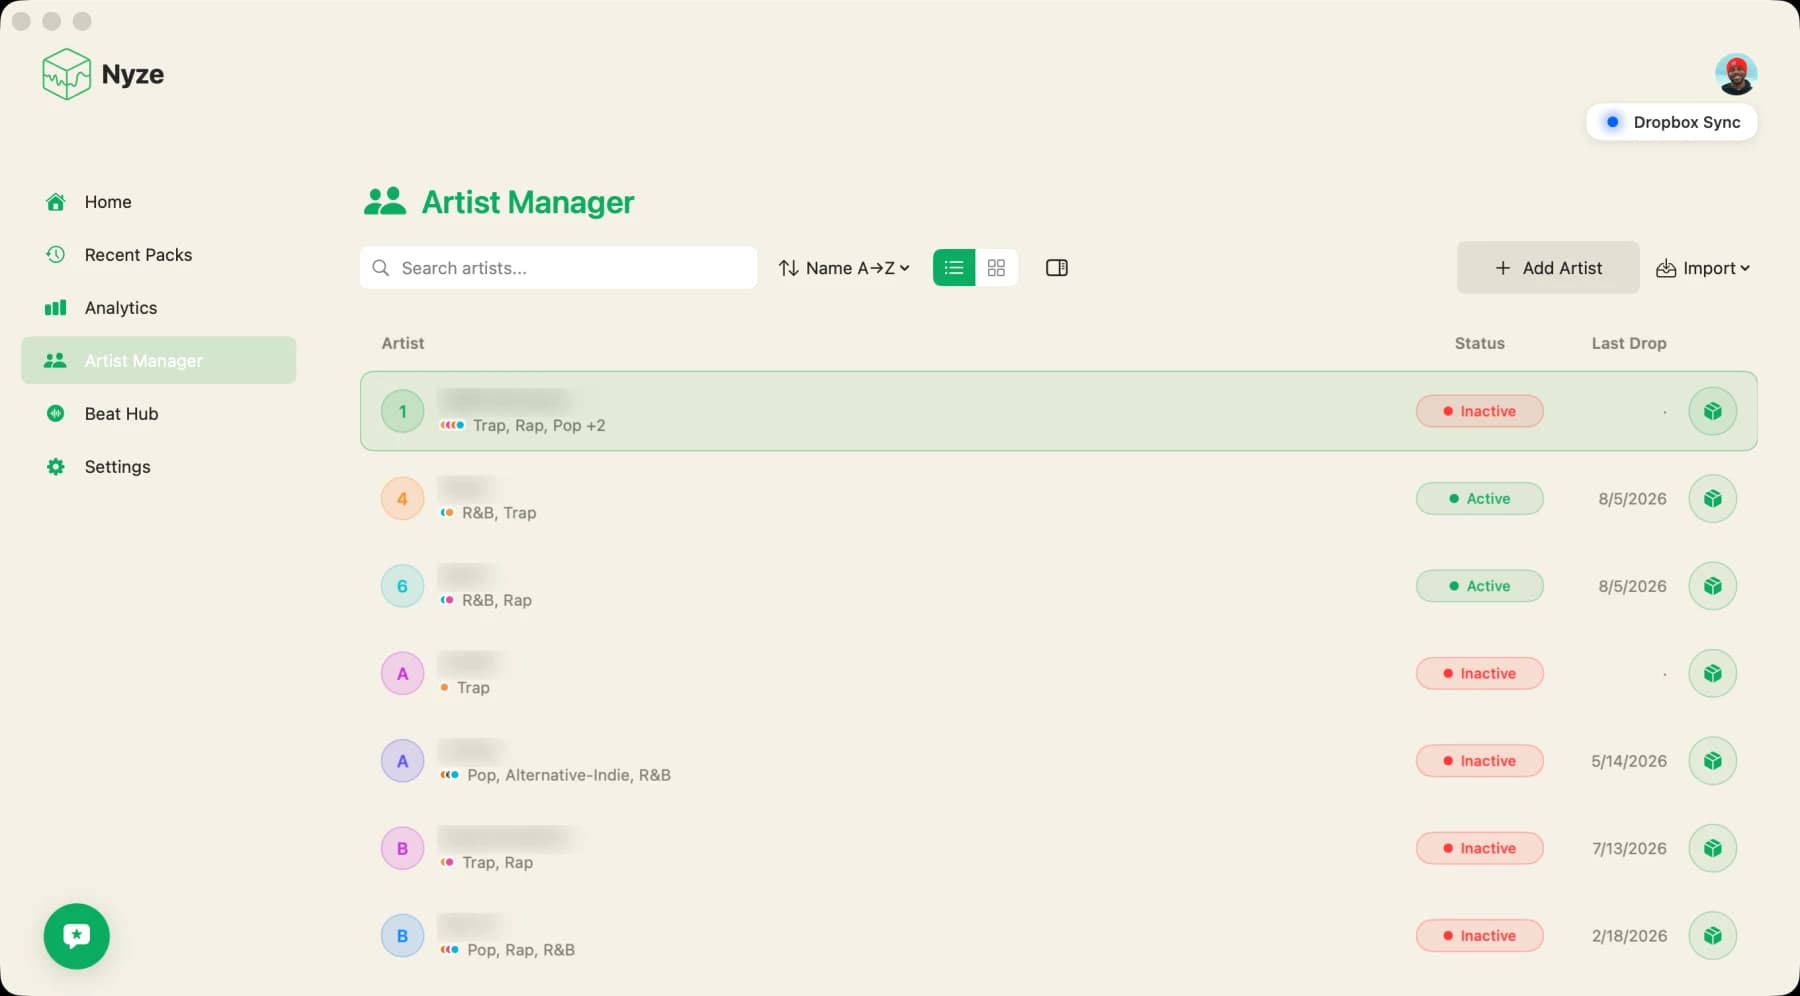The height and width of the screenshot is (996, 1800).
Task: Click Inactive status dated 5/14/2026
Action: pos(1480,761)
